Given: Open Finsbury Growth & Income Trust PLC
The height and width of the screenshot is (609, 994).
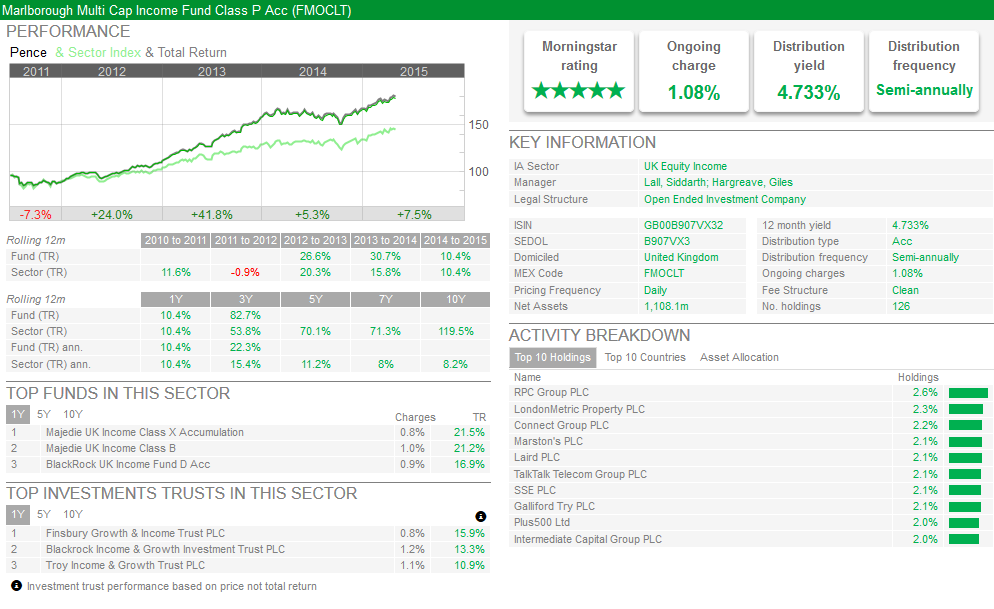Looking at the screenshot, I should pyautogui.click(x=135, y=534).
